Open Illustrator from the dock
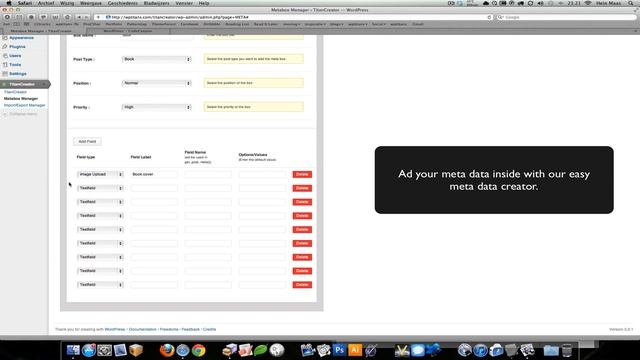The image size is (640, 360). [x=355, y=350]
